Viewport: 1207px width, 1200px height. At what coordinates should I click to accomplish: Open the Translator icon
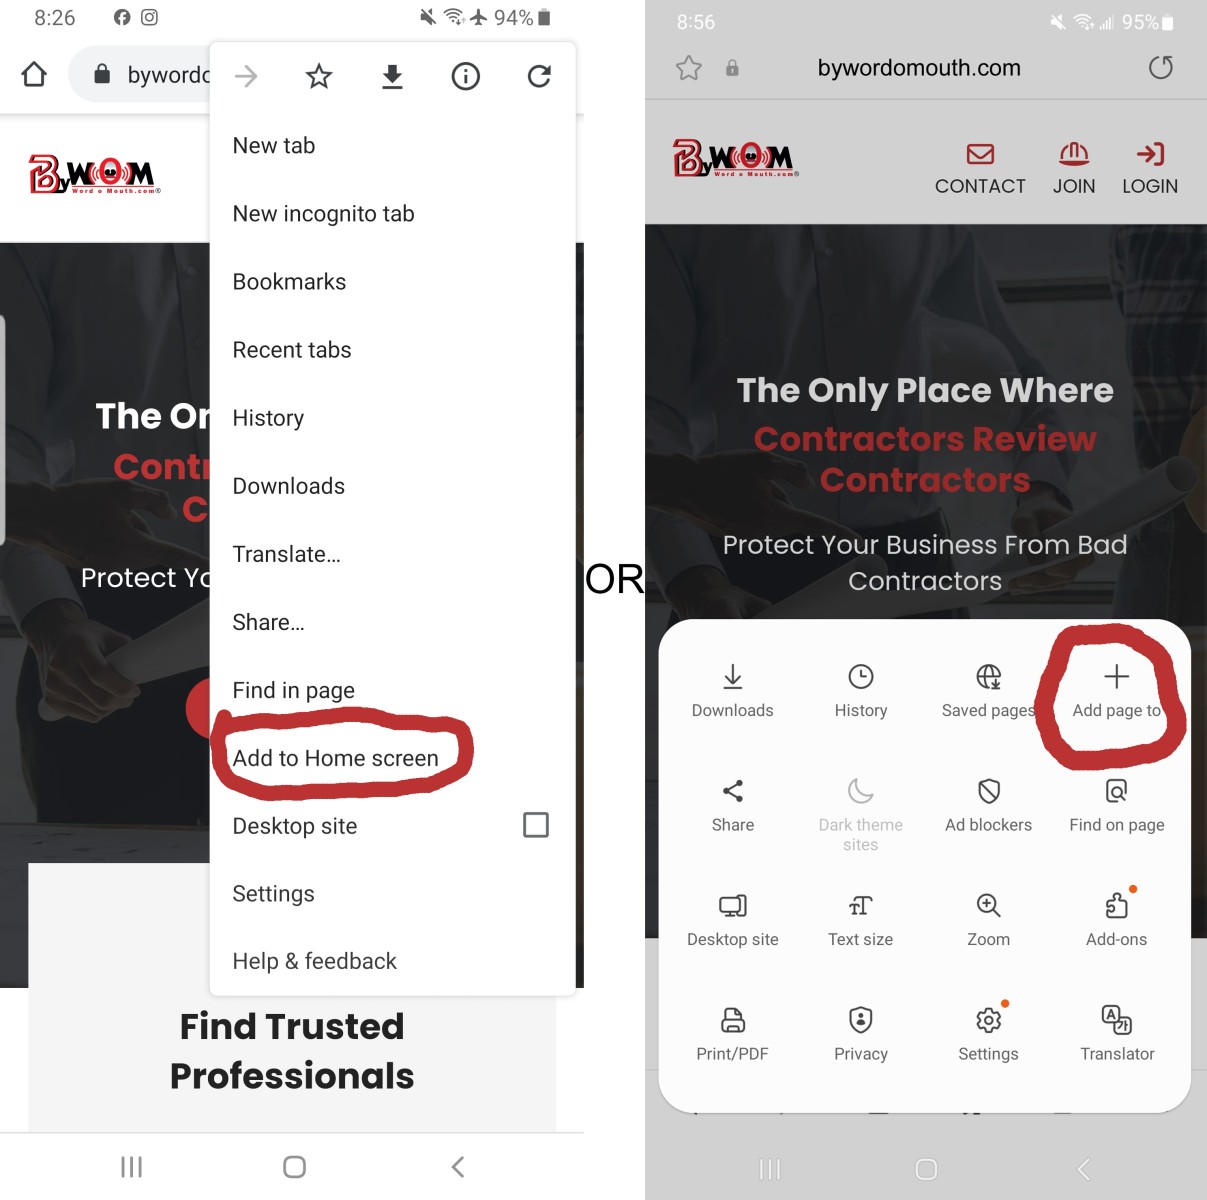(x=1117, y=1019)
